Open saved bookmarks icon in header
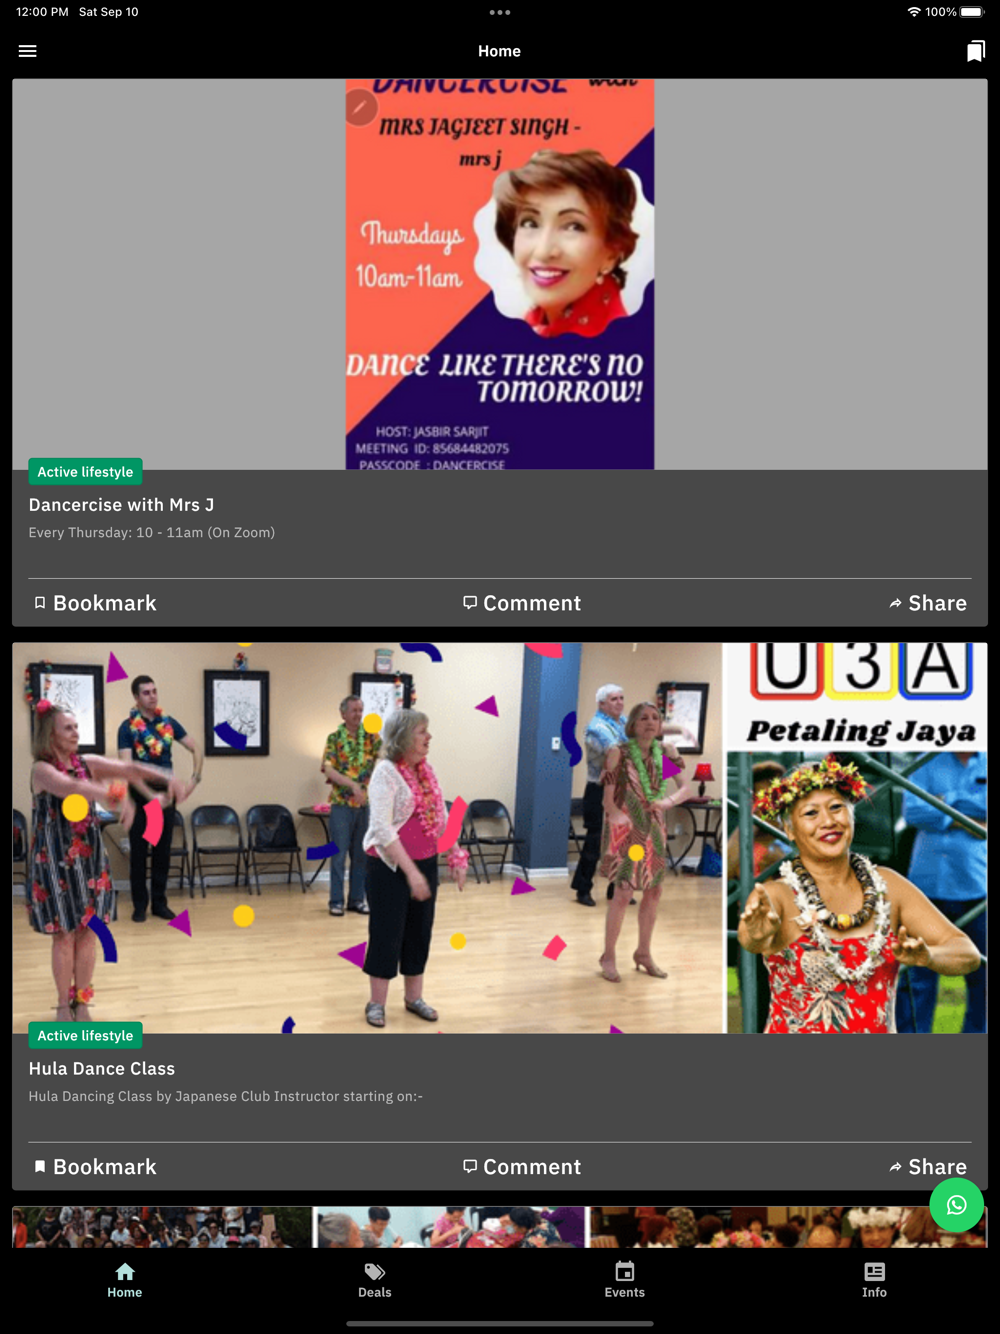This screenshot has width=1000, height=1334. coord(975,51)
